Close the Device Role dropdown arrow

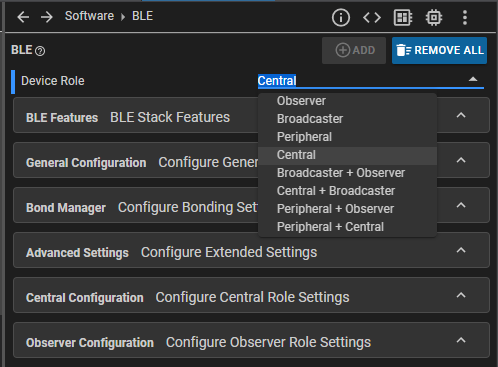pos(473,79)
